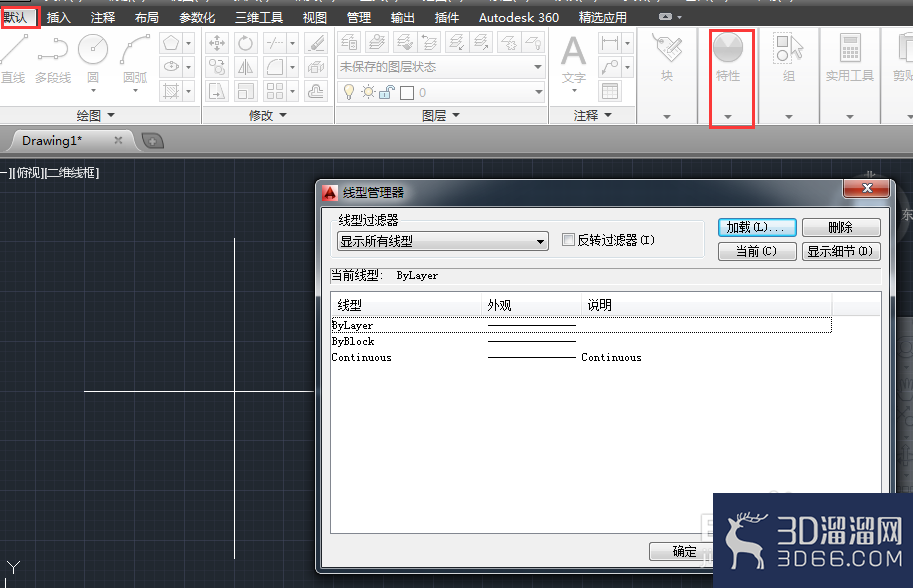The height and width of the screenshot is (588, 913).
Task: Toggle the Invert filter (反转过滤器) checkbox
Action: point(568,239)
